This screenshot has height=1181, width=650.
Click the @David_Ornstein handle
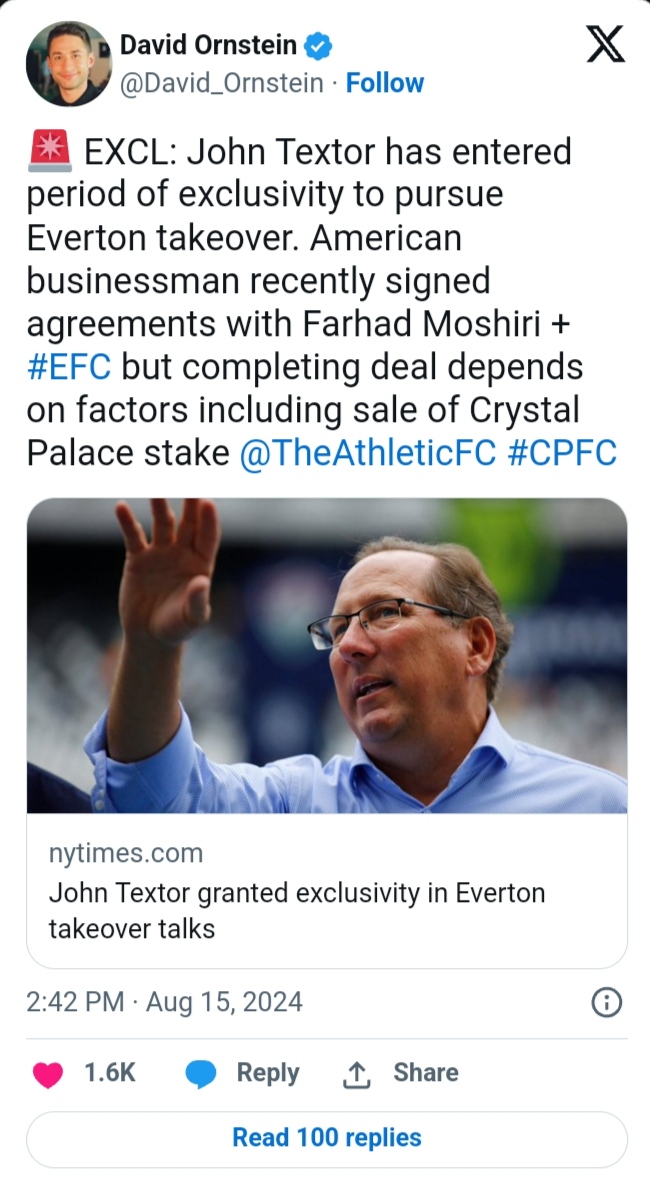[x=221, y=83]
